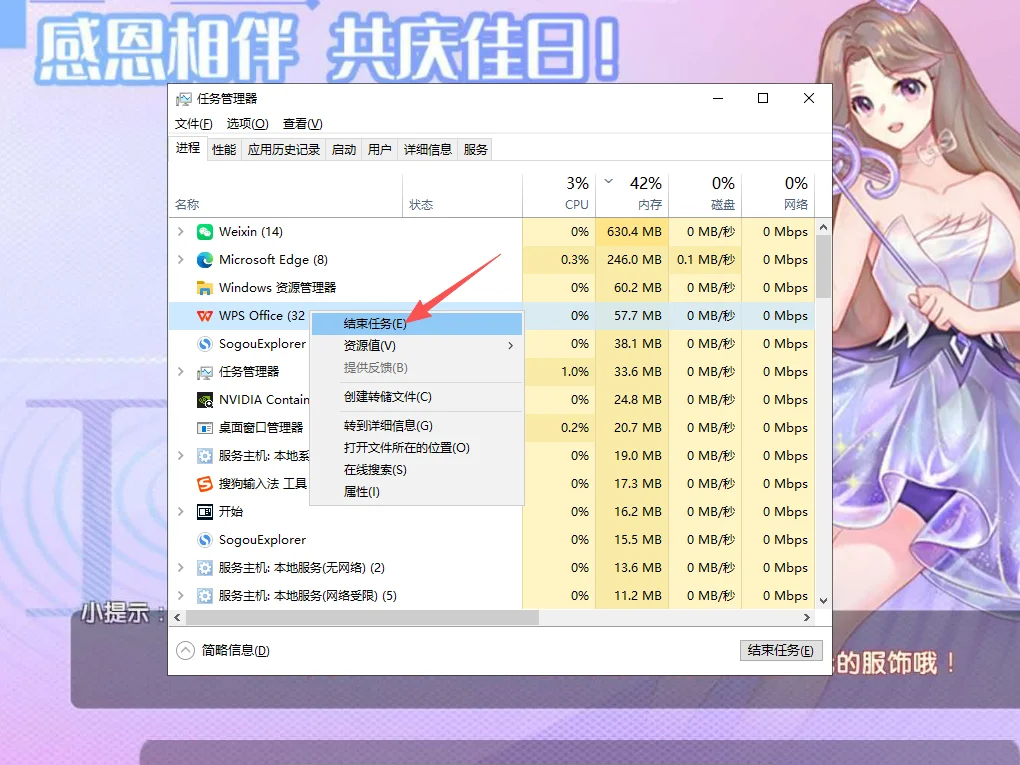Click Microsoft Edge disk value 0.1 MB/秒

coord(706,260)
